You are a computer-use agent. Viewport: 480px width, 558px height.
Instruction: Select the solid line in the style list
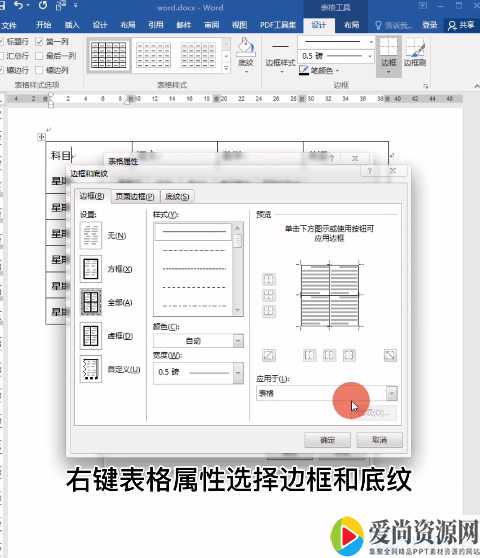[193, 232]
